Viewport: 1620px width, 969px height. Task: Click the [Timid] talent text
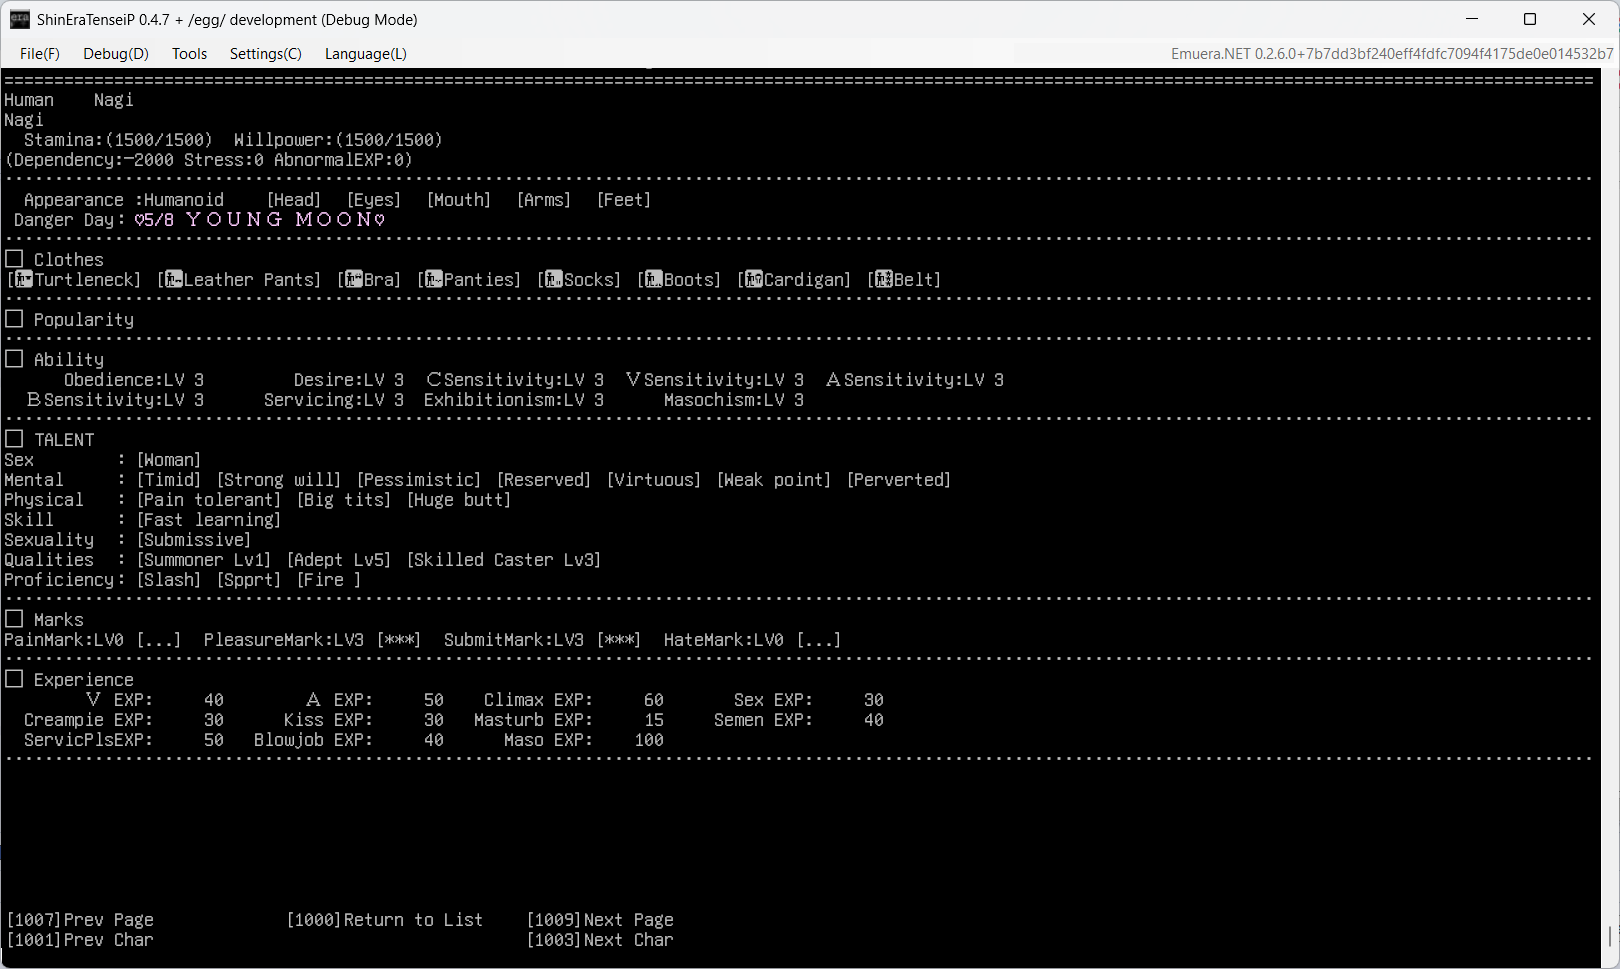click(x=169, y=480)
